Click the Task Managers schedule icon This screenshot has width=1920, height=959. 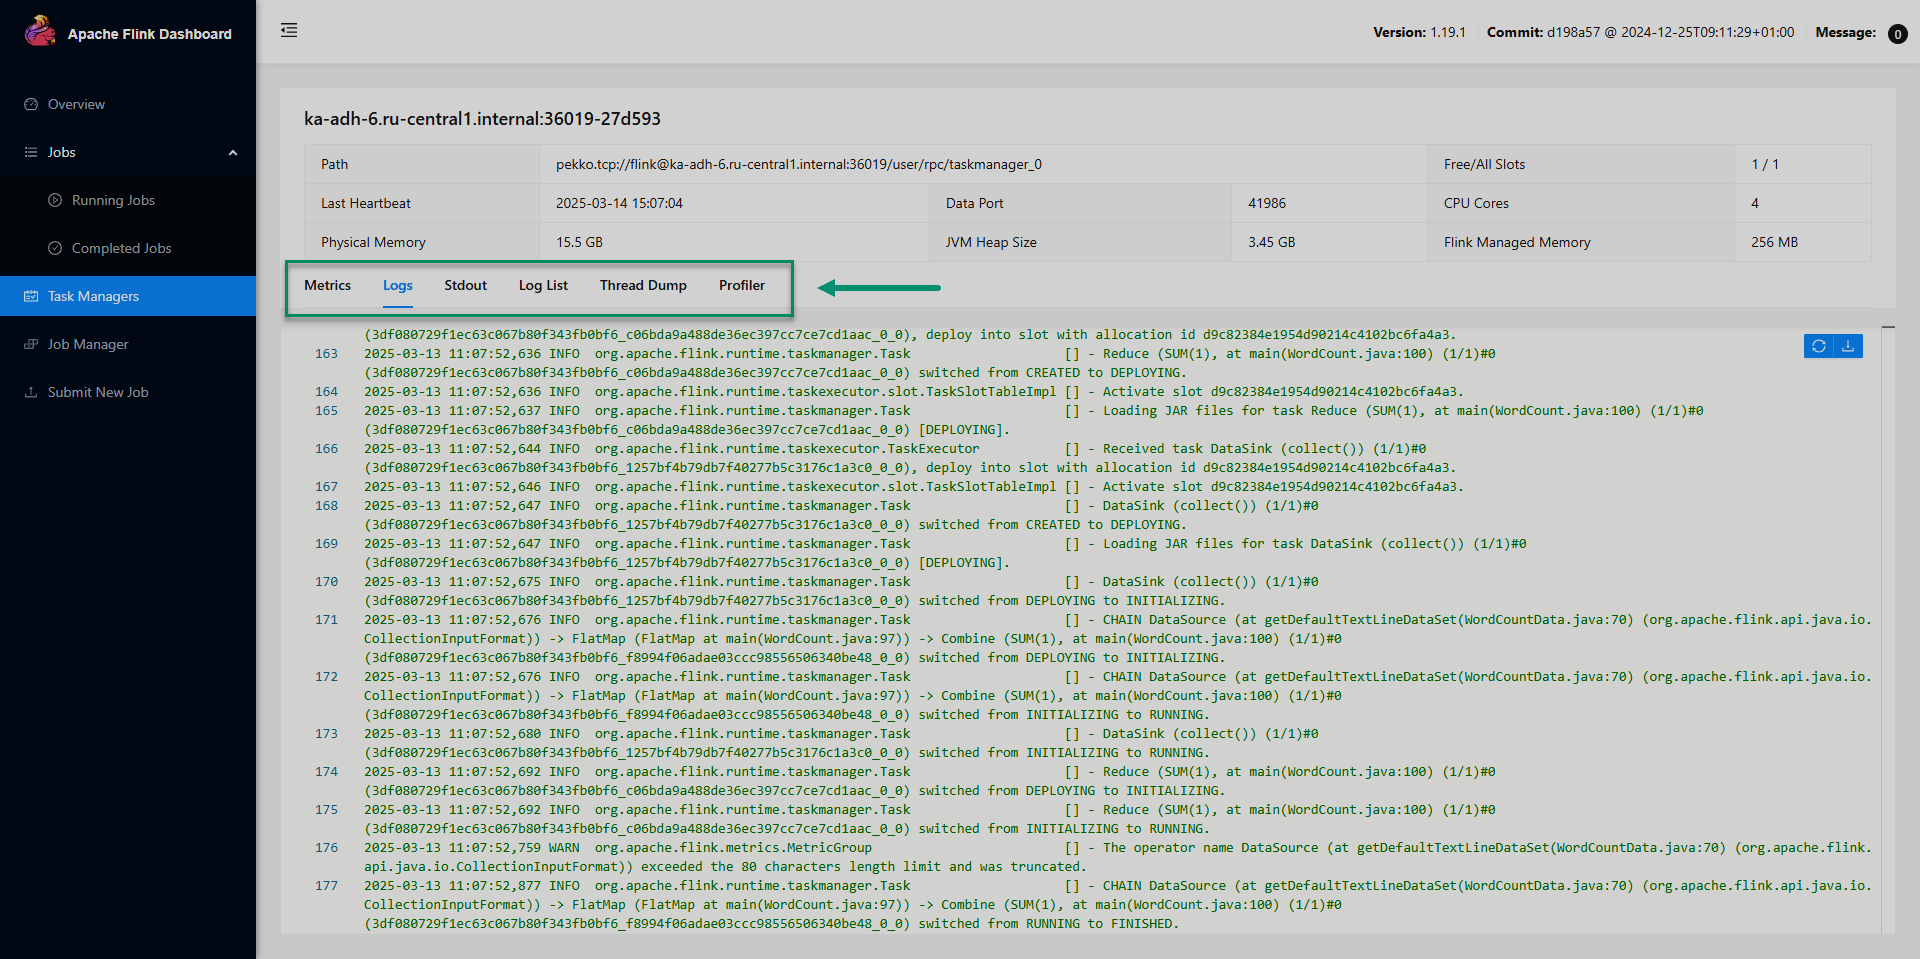31,296
